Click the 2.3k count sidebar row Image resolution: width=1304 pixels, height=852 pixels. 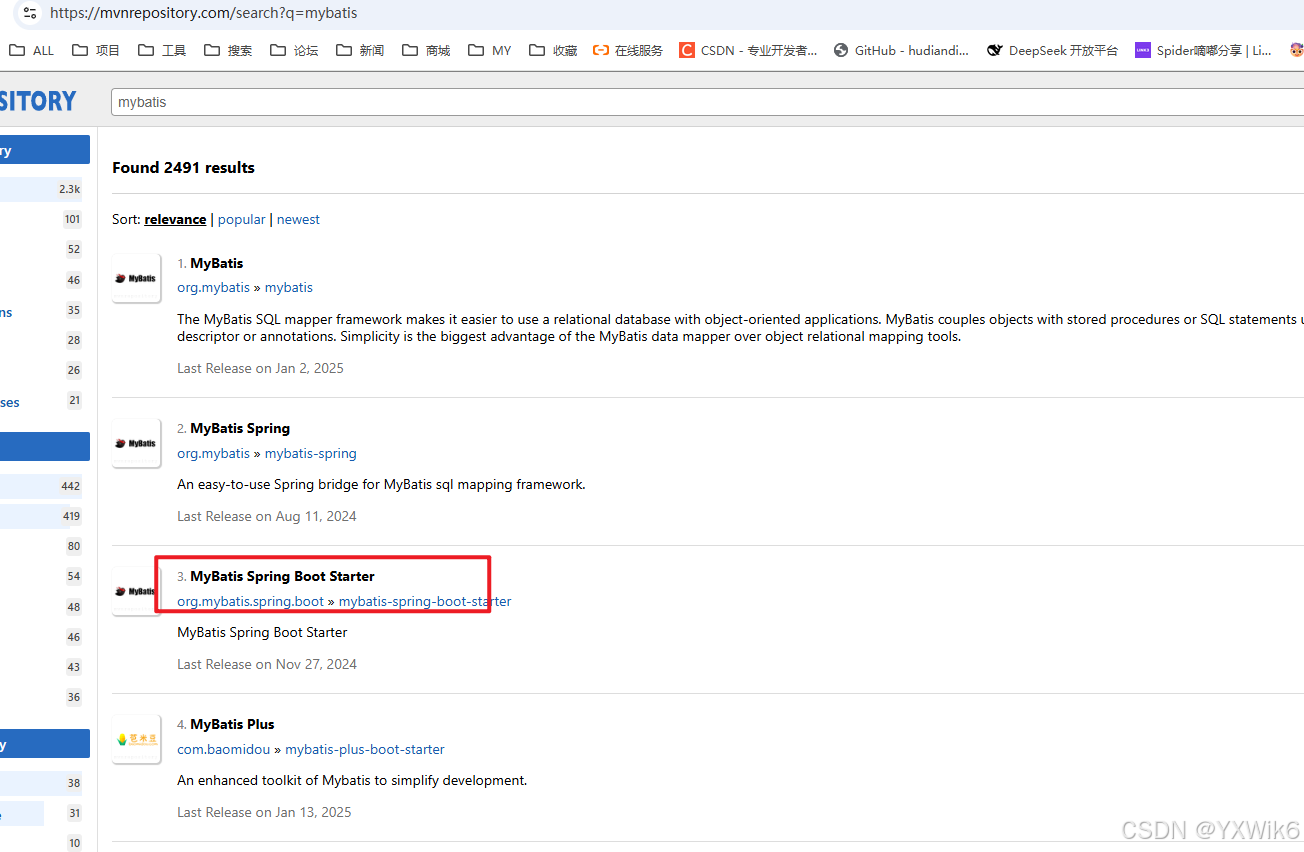(41, 189)
